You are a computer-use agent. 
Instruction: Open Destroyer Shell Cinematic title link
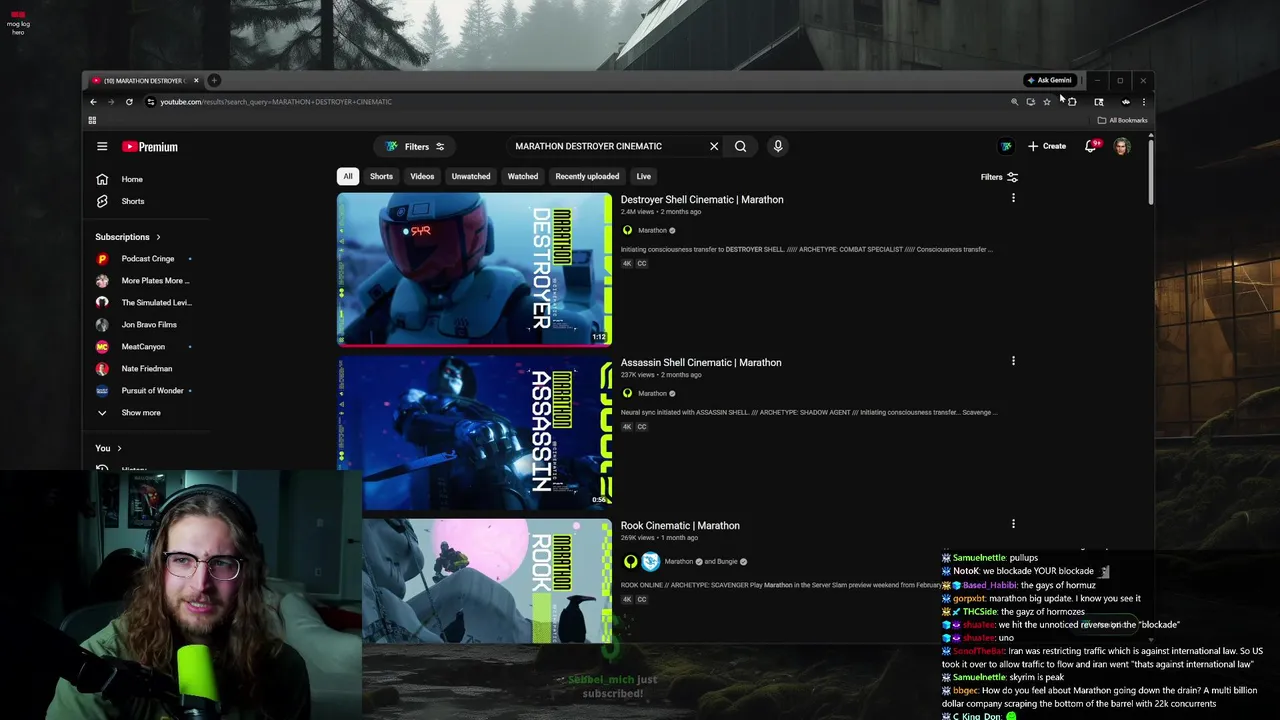(702, 200)
